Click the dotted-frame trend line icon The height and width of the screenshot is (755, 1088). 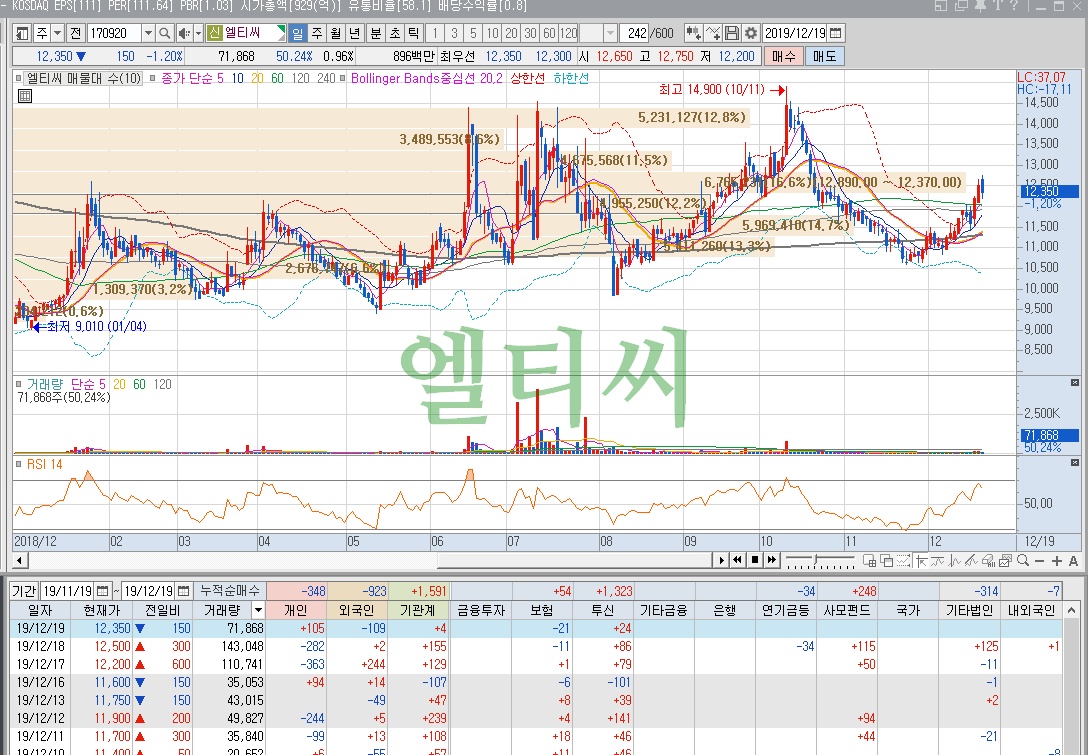coord(903,561)
